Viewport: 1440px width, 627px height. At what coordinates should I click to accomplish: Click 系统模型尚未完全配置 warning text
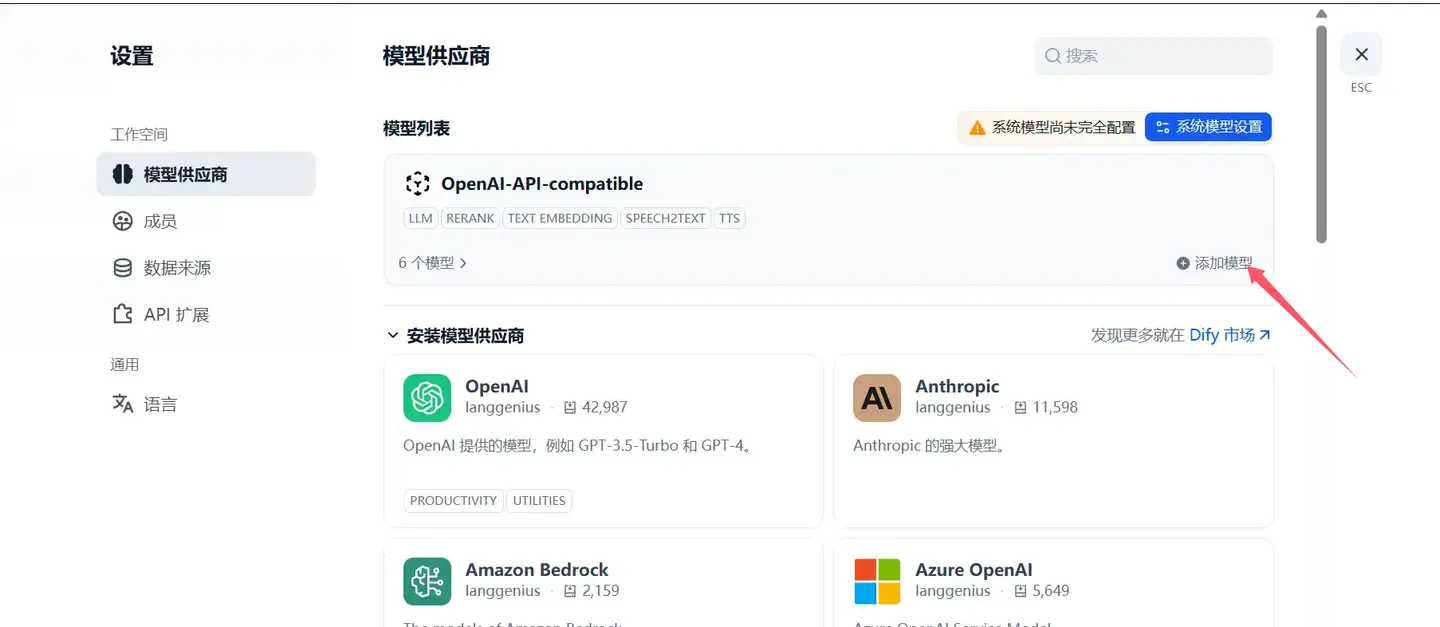(1063, 128)
